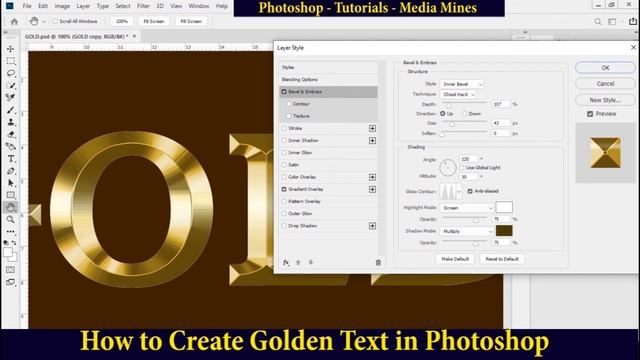Viewport: 640px width, 360px height.
Task: Move effect down arrow in Layer Style
Action: (x=311, y=262)
